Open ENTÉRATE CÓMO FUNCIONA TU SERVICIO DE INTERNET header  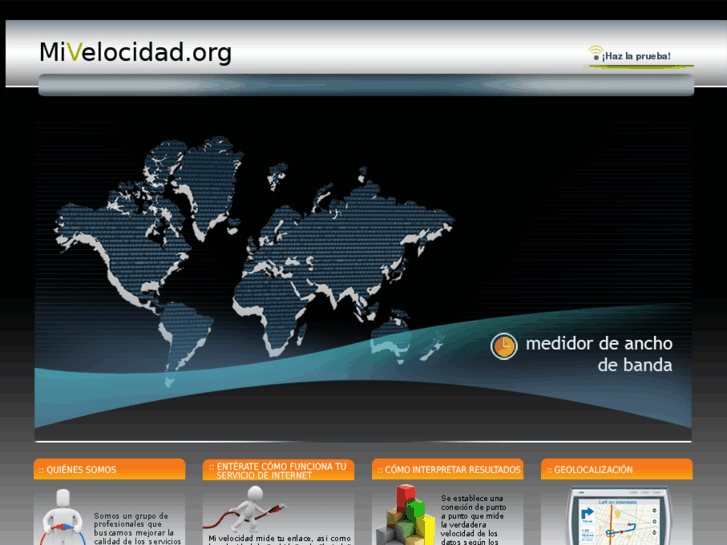point(278,470)
